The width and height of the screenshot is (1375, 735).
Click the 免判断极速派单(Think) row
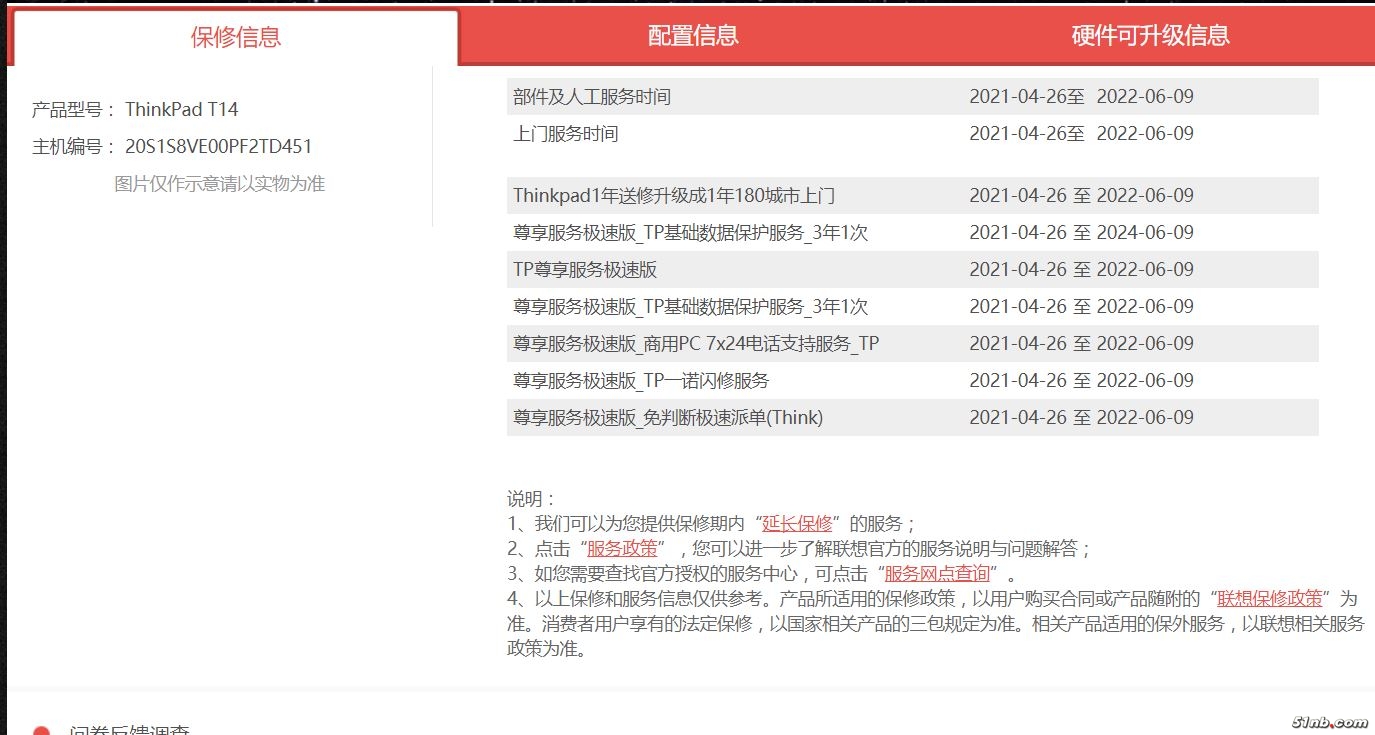(x=668, y=418)
